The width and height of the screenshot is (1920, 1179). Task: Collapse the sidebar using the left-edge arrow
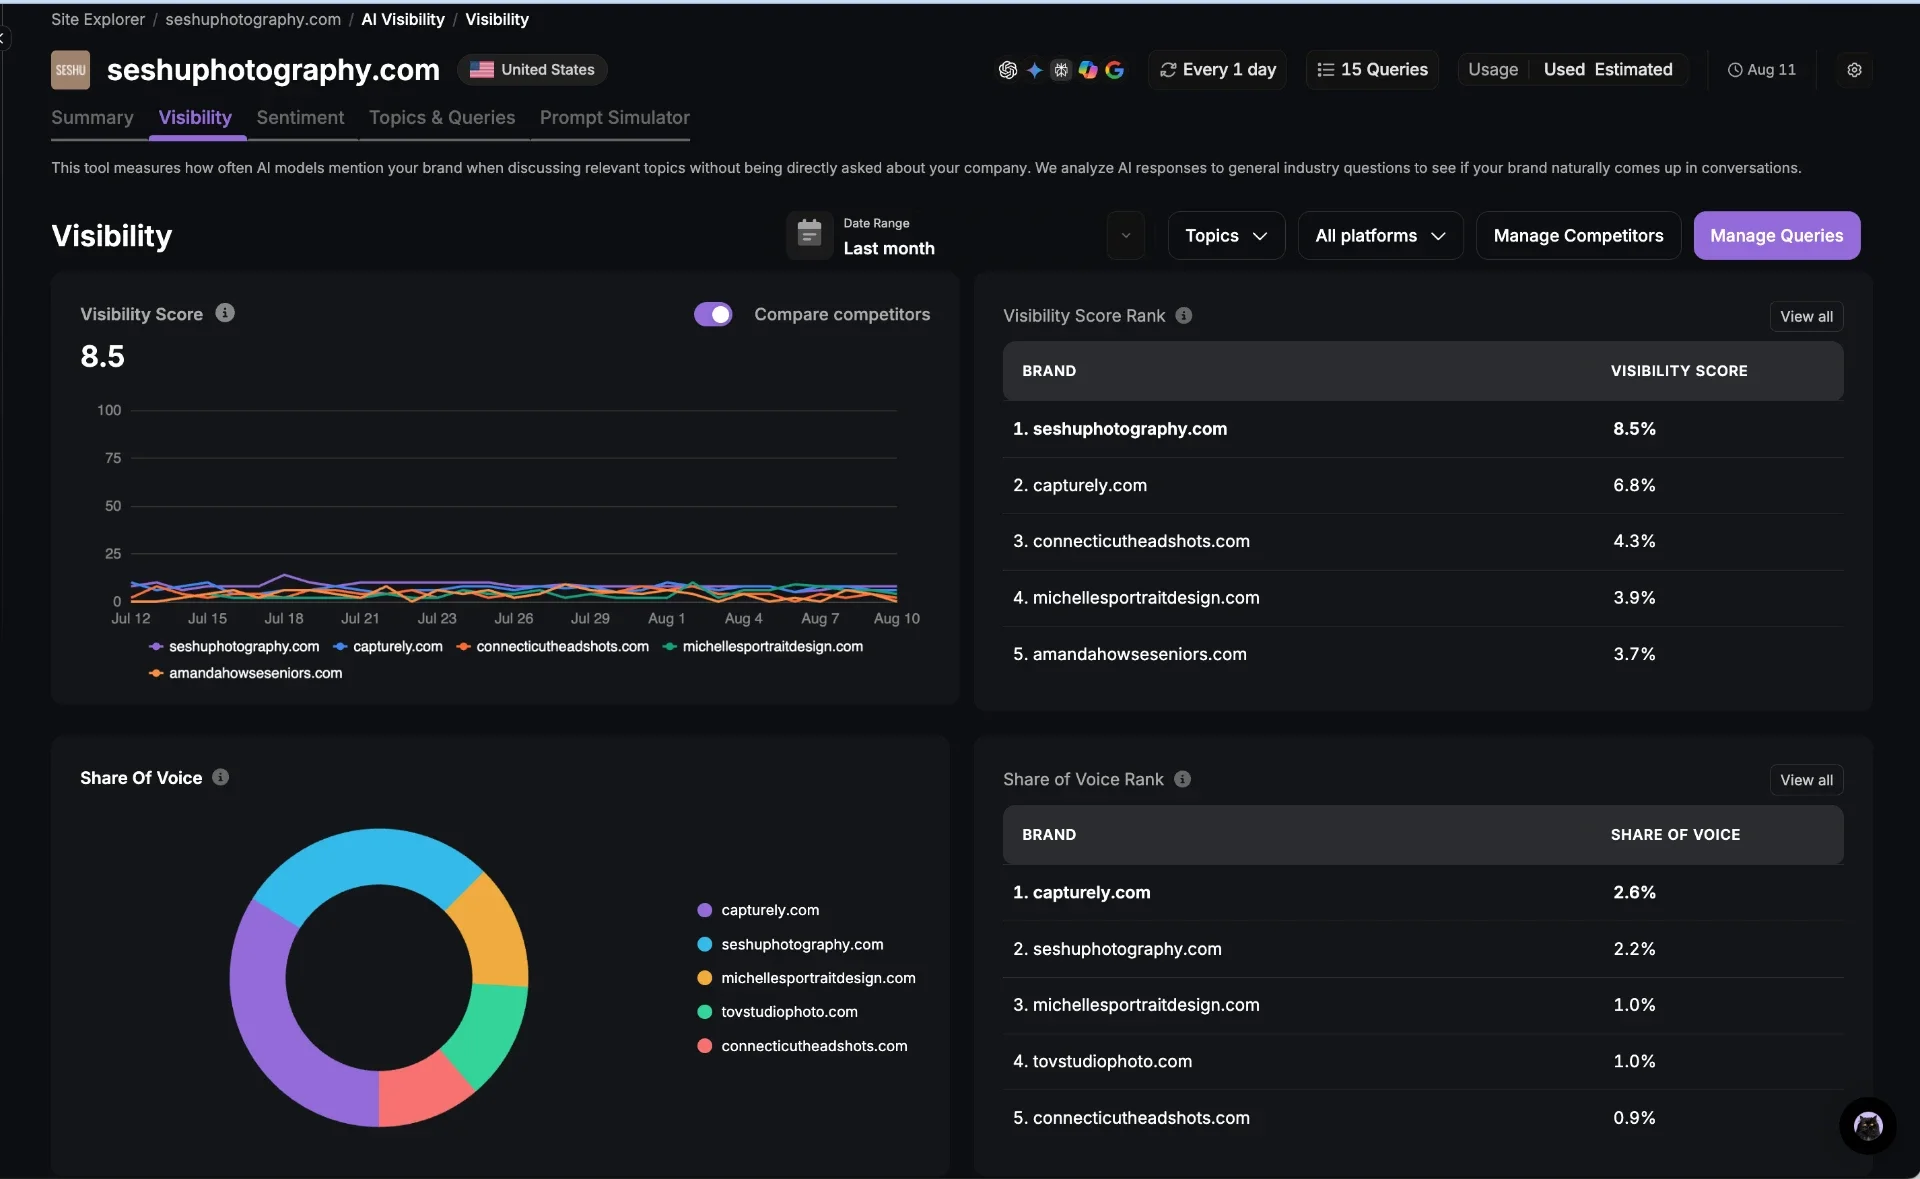[x=3, y=39]
